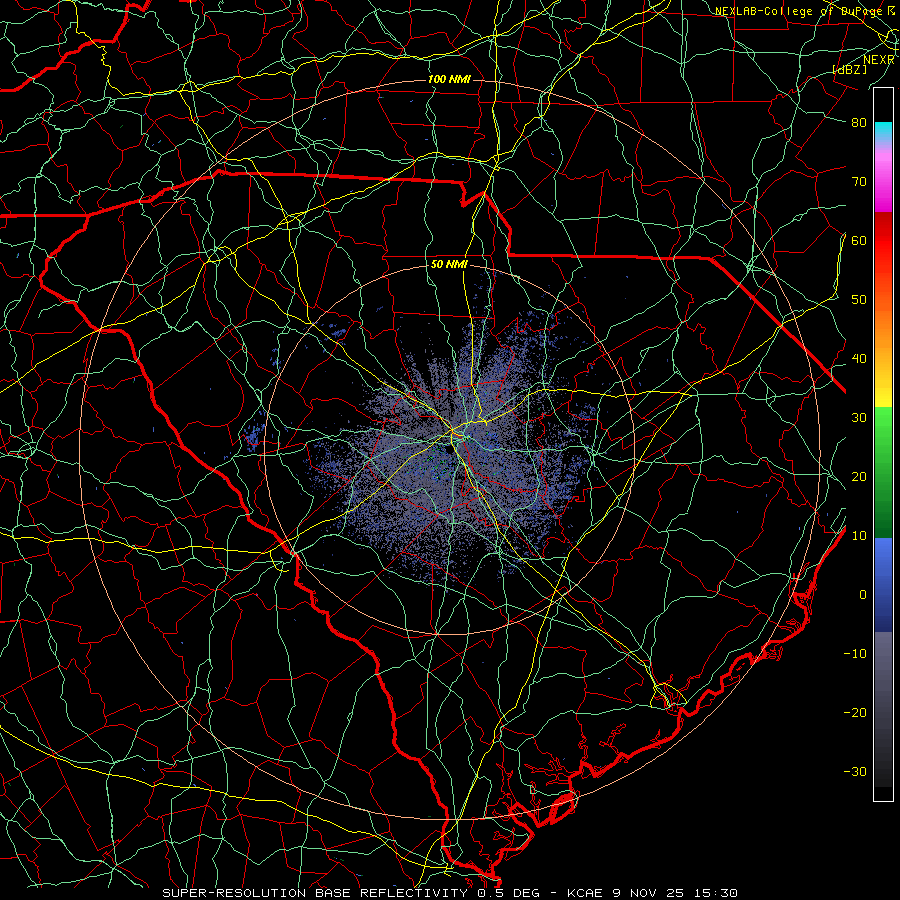Viewport: 900px width, 900px height.
Task: Click the 70 value on the dBZ scale
Action: click(859, 181)
